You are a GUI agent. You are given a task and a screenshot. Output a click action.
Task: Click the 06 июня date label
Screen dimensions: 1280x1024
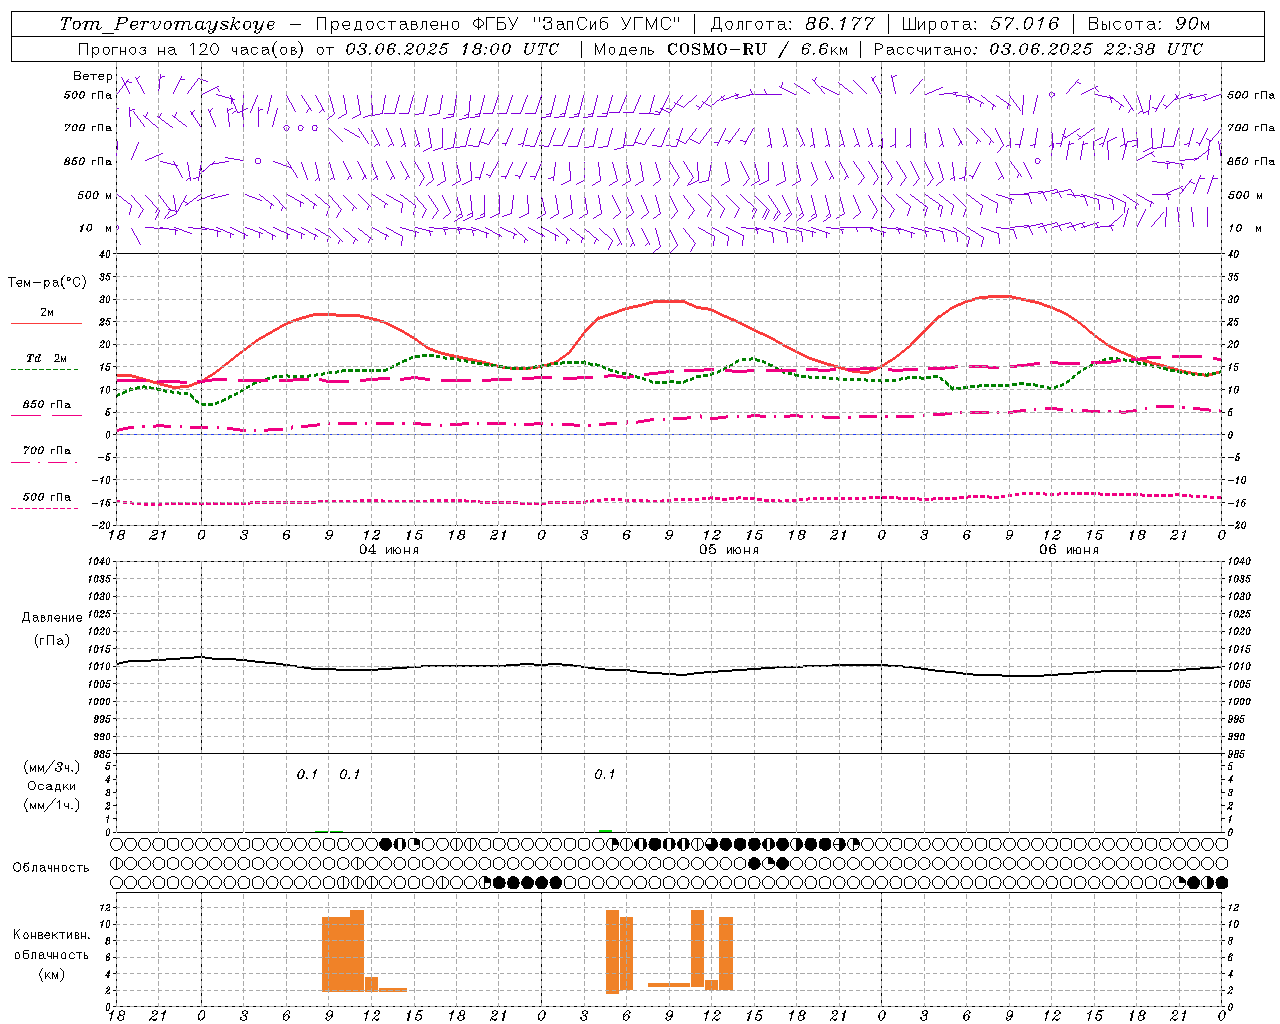point(1069,549)
